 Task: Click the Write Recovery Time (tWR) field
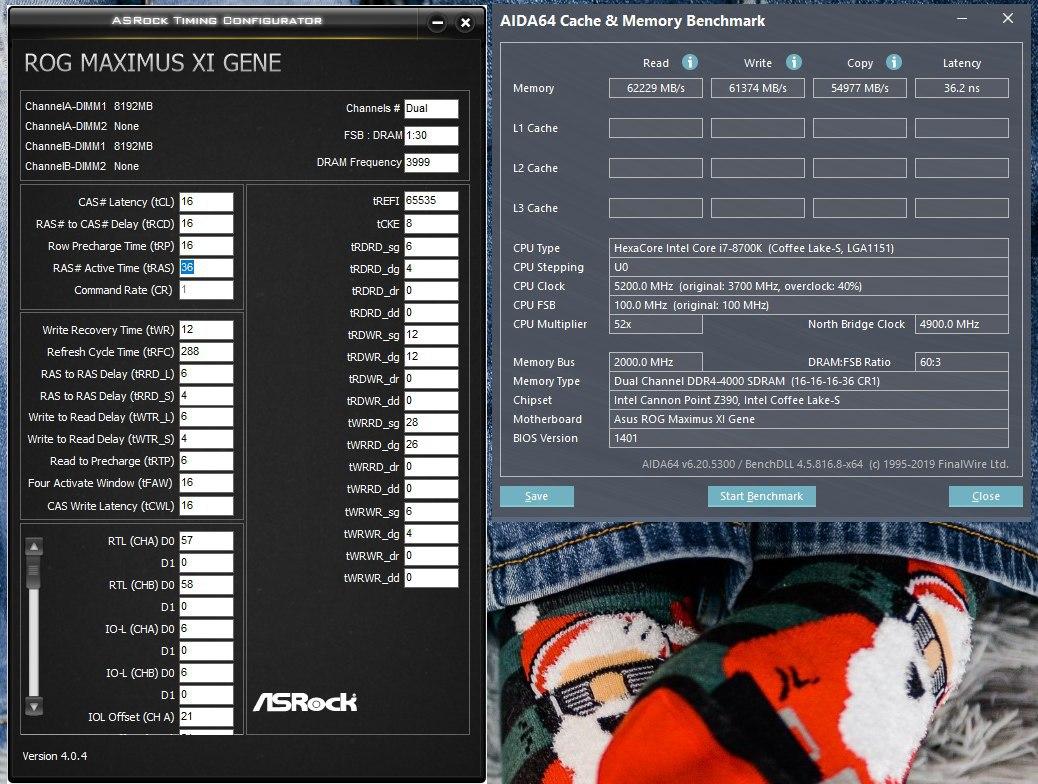tap(207, 330)
